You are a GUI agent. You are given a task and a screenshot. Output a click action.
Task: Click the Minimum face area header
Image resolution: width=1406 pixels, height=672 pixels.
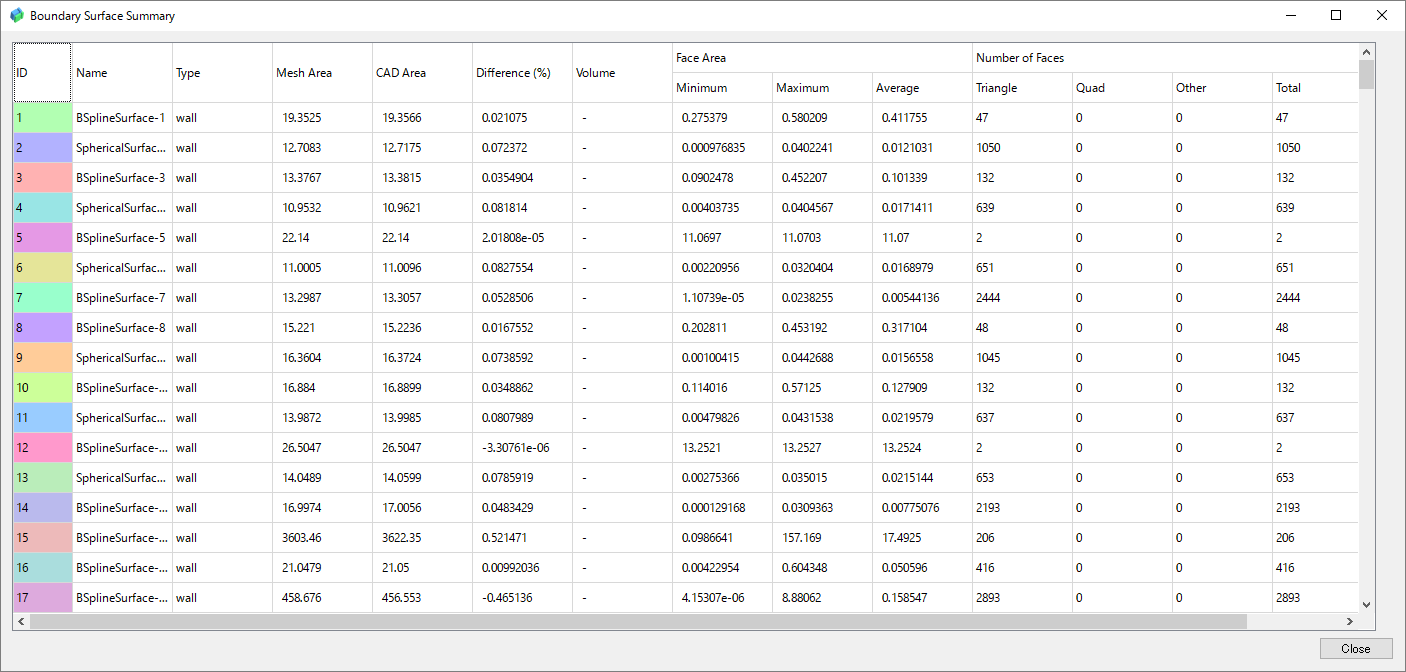coord(722,88)
